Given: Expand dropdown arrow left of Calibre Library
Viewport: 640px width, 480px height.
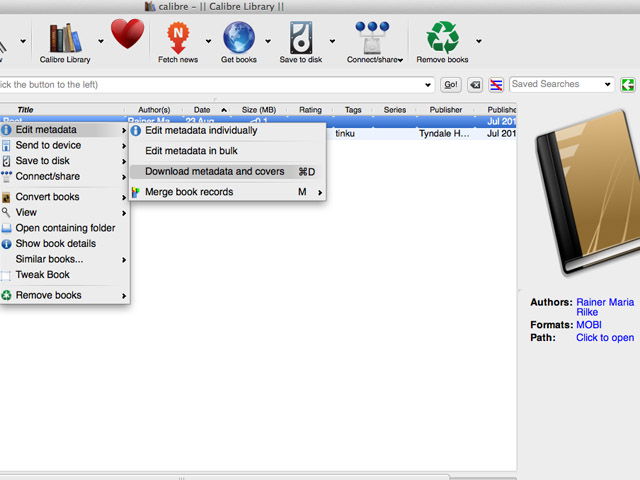Looking at the screenshot, I should (x=23, y=41).
